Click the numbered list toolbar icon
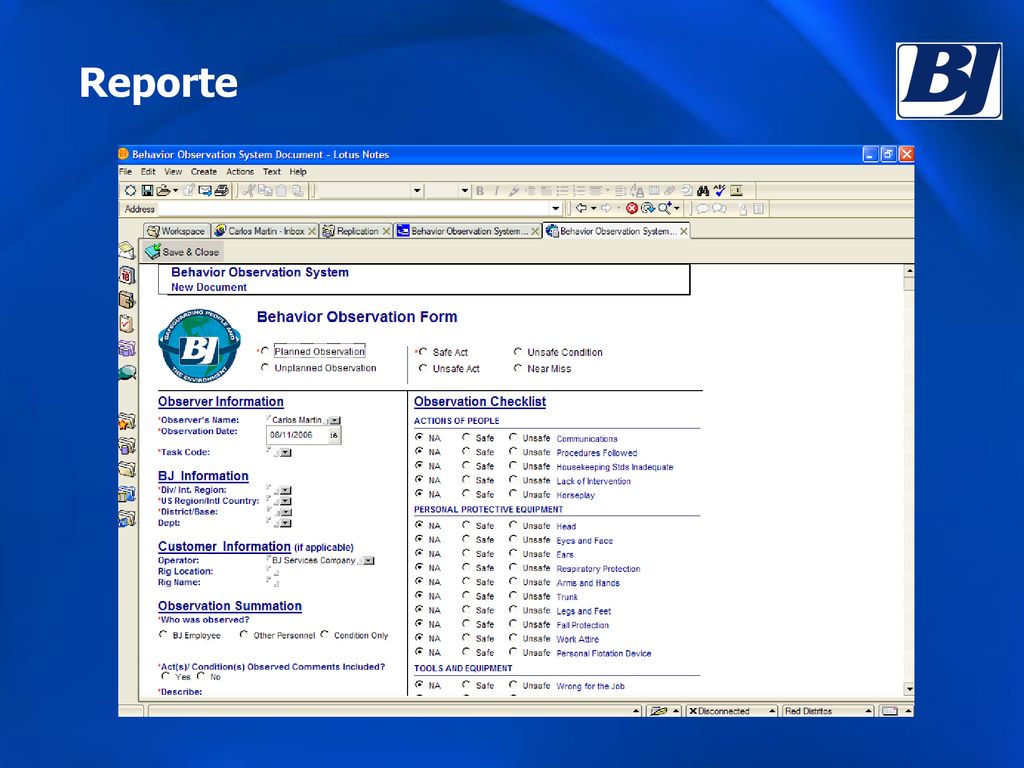 pos(579,191)
